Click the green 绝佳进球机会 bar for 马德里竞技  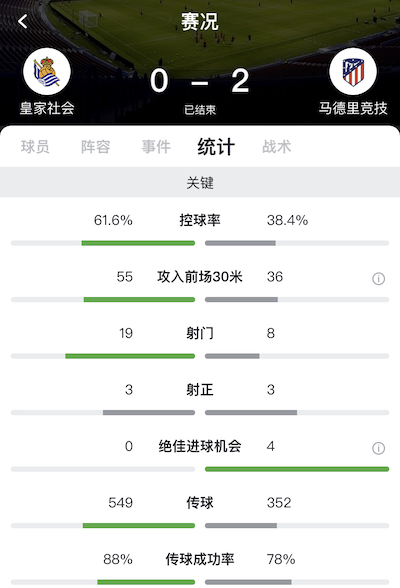point(297,469)
